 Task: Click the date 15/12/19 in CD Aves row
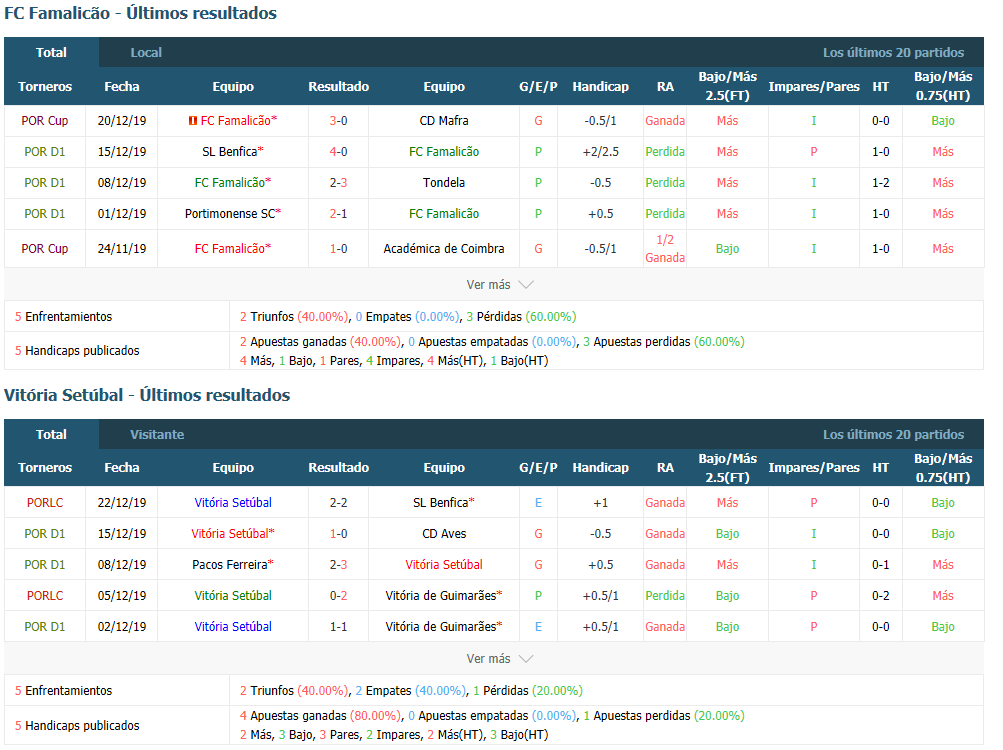pyautogui.click(x=122, y=534)
